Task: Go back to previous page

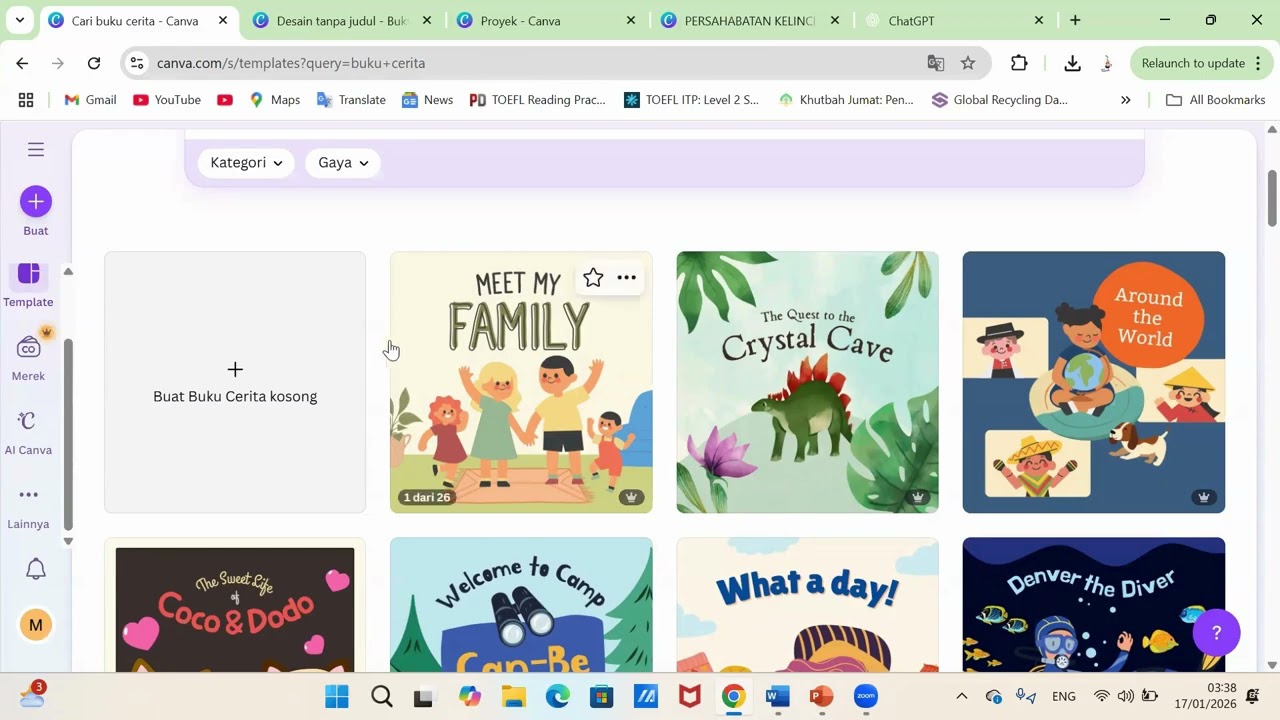Action: point(22,63)
